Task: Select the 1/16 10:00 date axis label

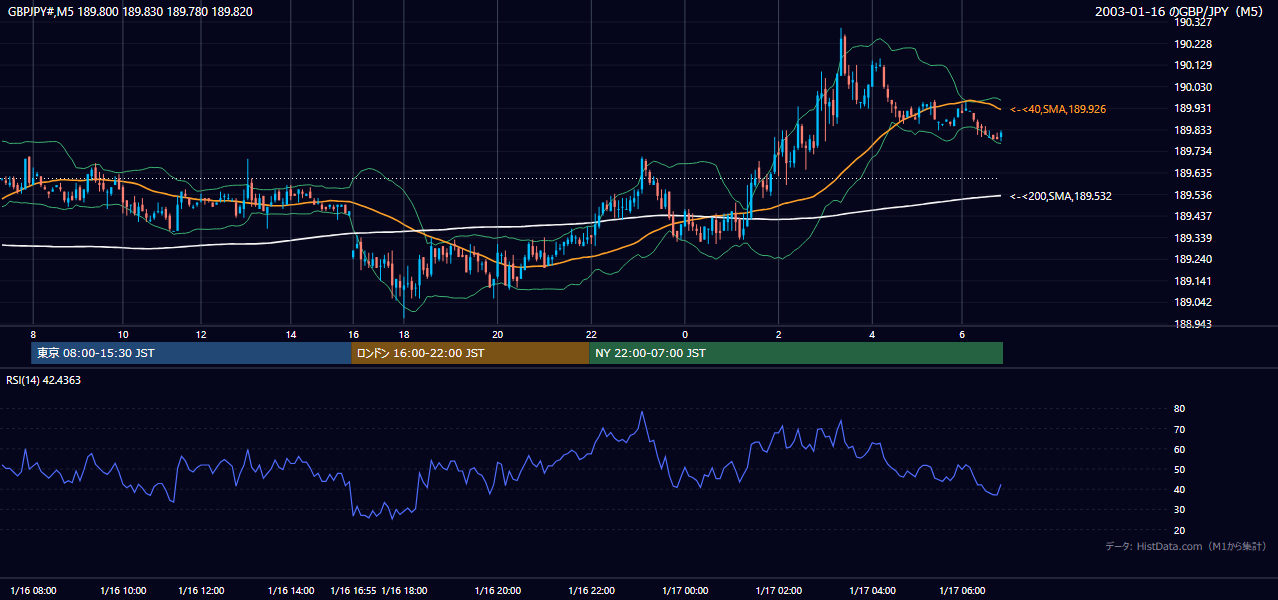Action: click(x=124, y=590)
